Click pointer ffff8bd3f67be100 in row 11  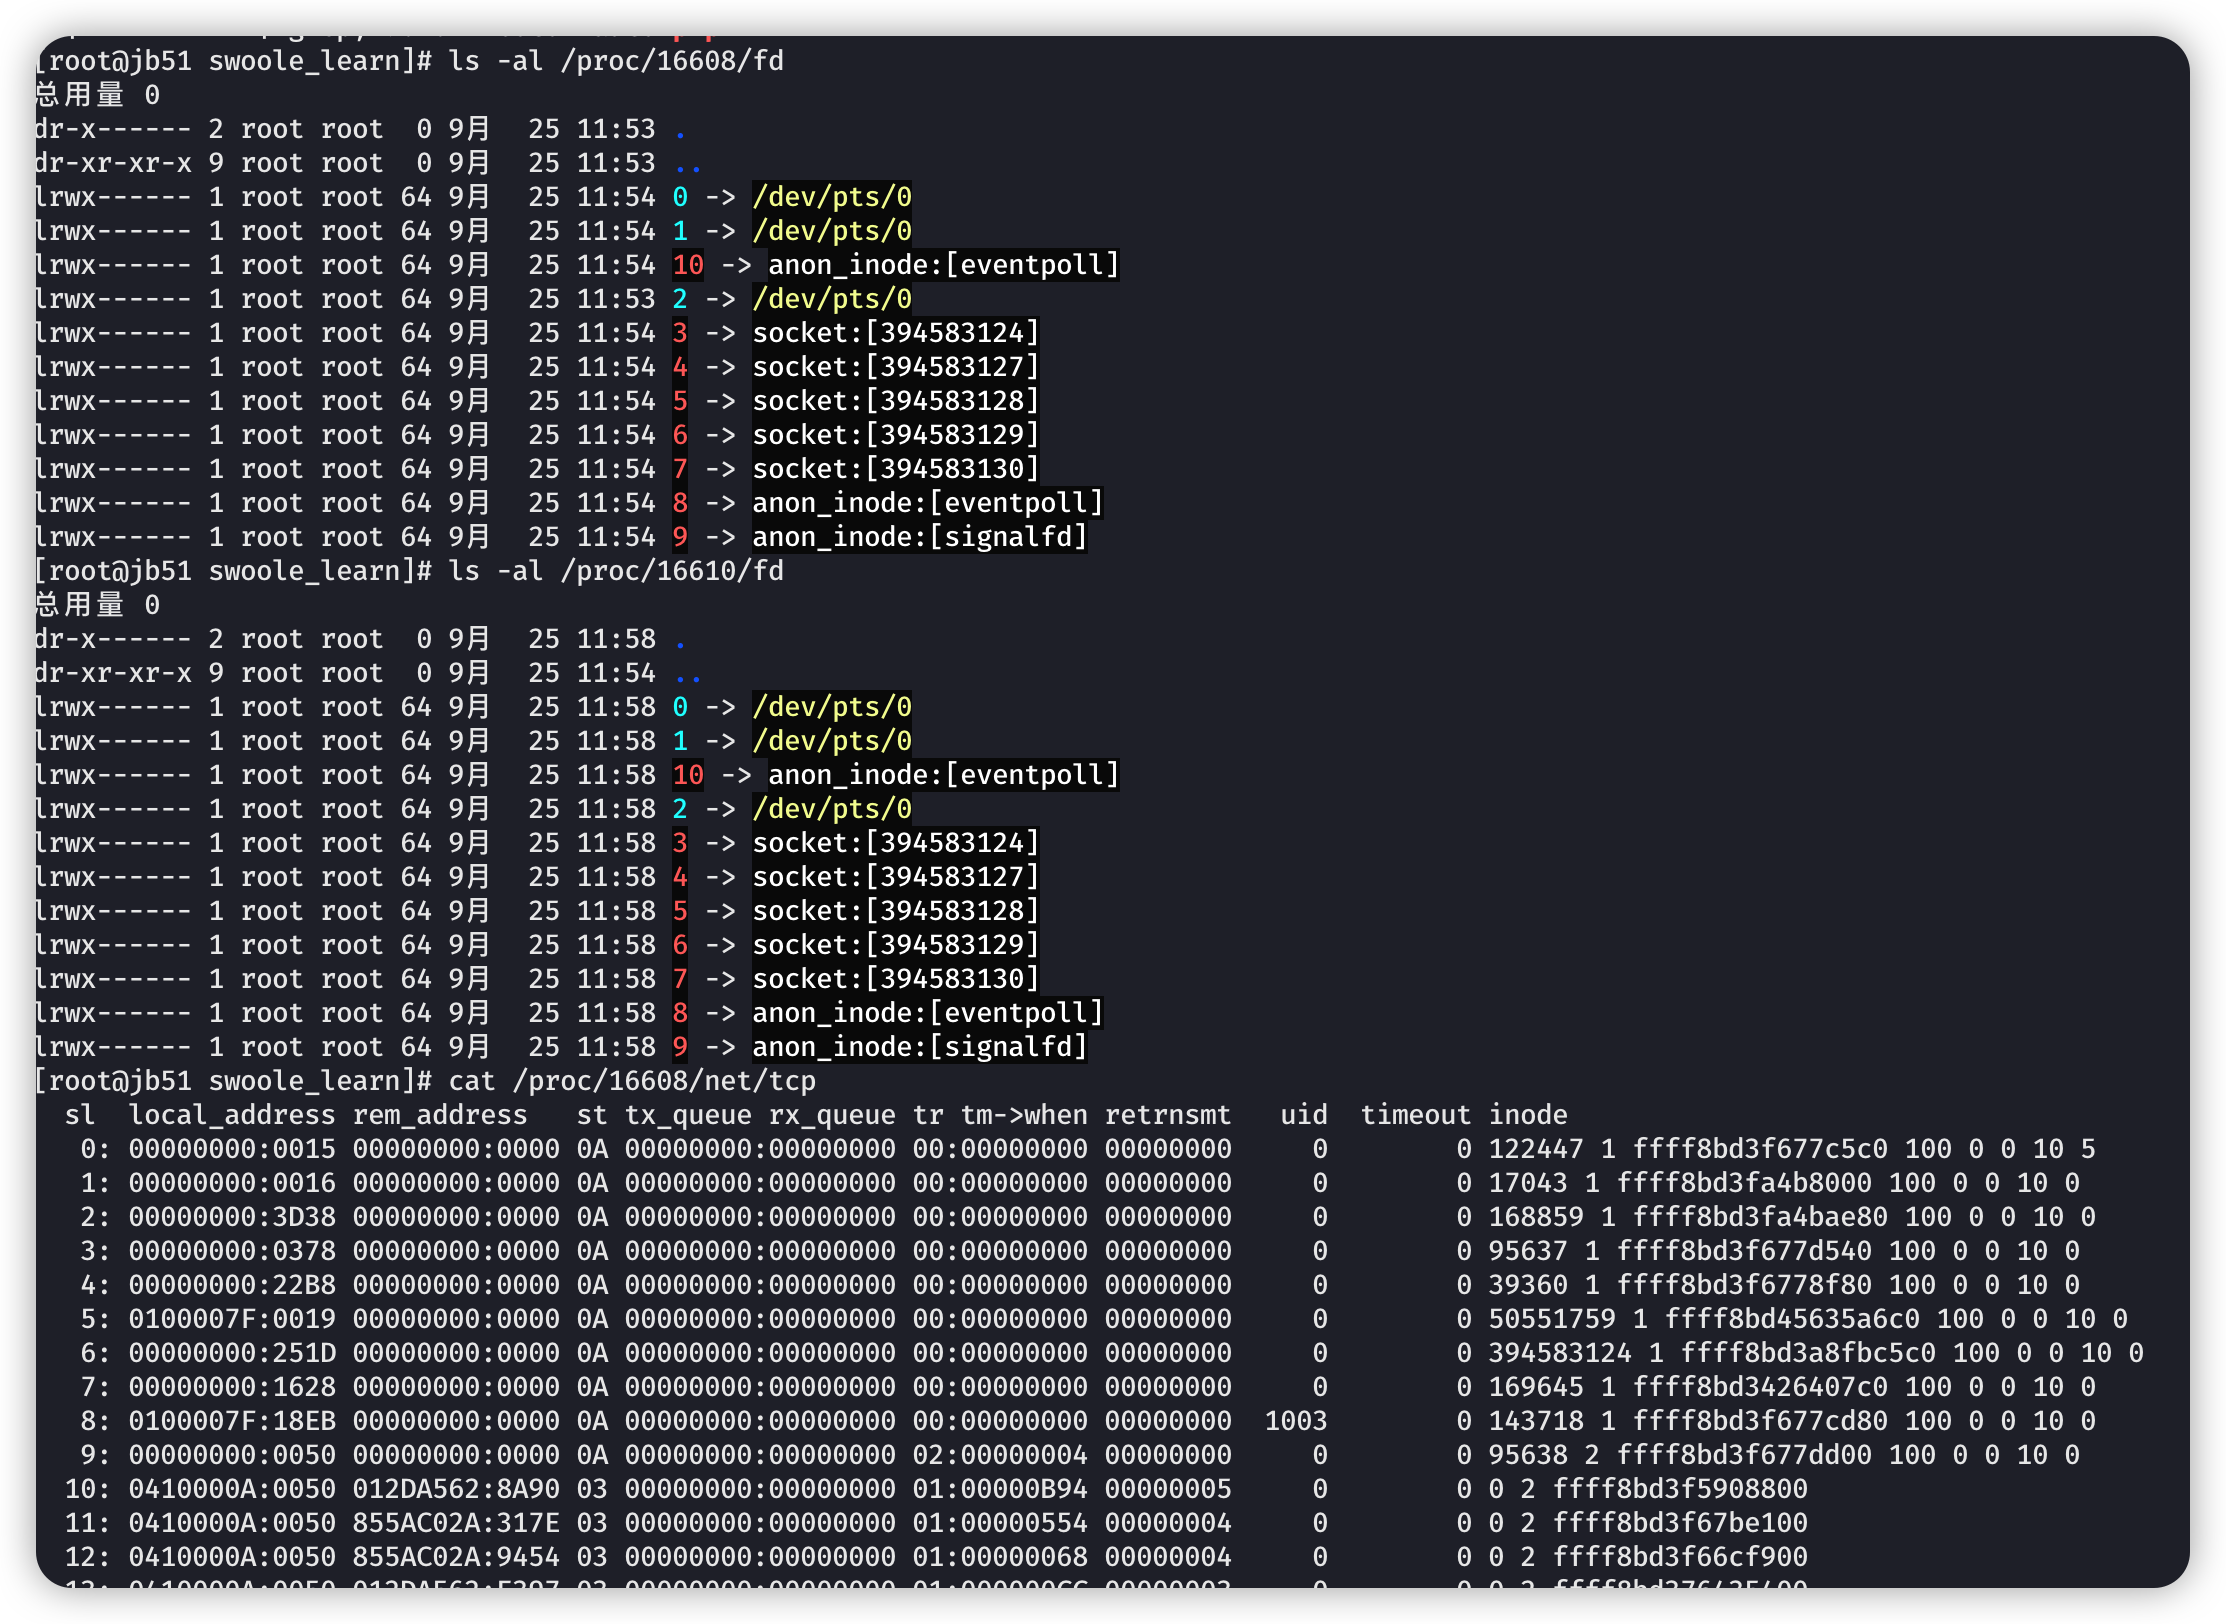point(1680,1523)
